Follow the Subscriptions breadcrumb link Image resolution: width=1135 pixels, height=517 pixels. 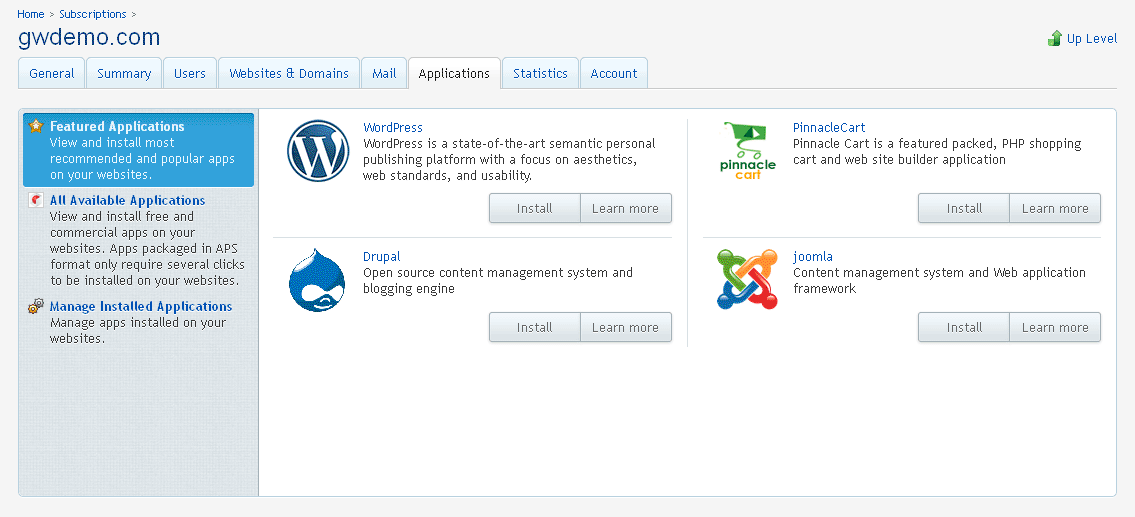(x=93, y=14)
